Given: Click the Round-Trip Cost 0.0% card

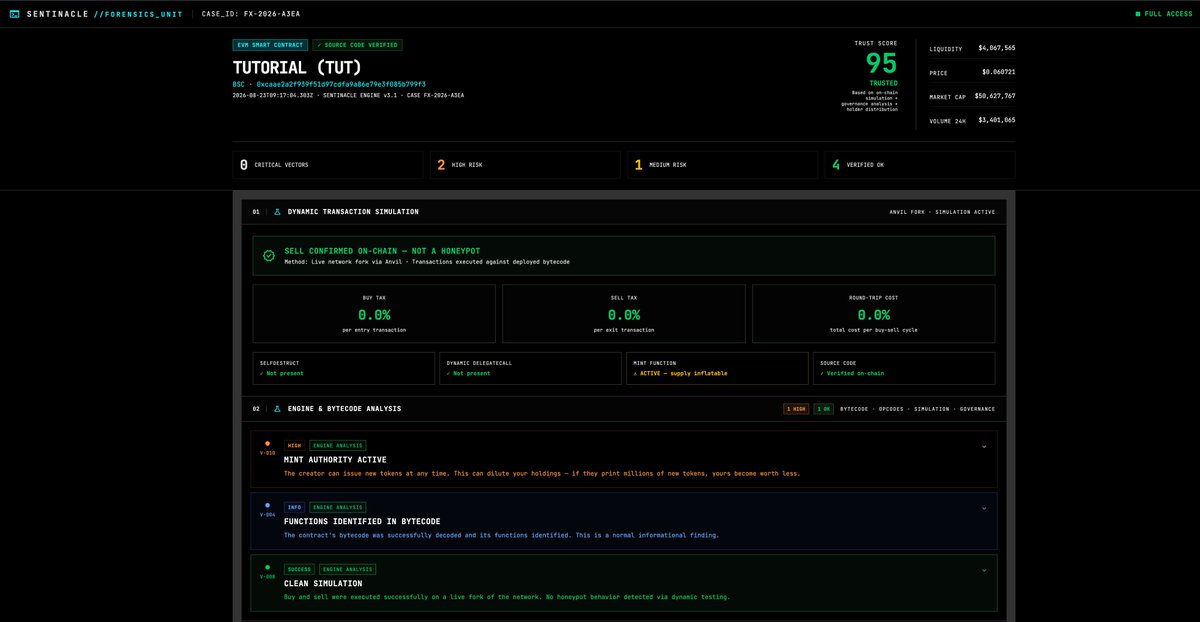Looking at the screenshot, I should pos(873,314).
